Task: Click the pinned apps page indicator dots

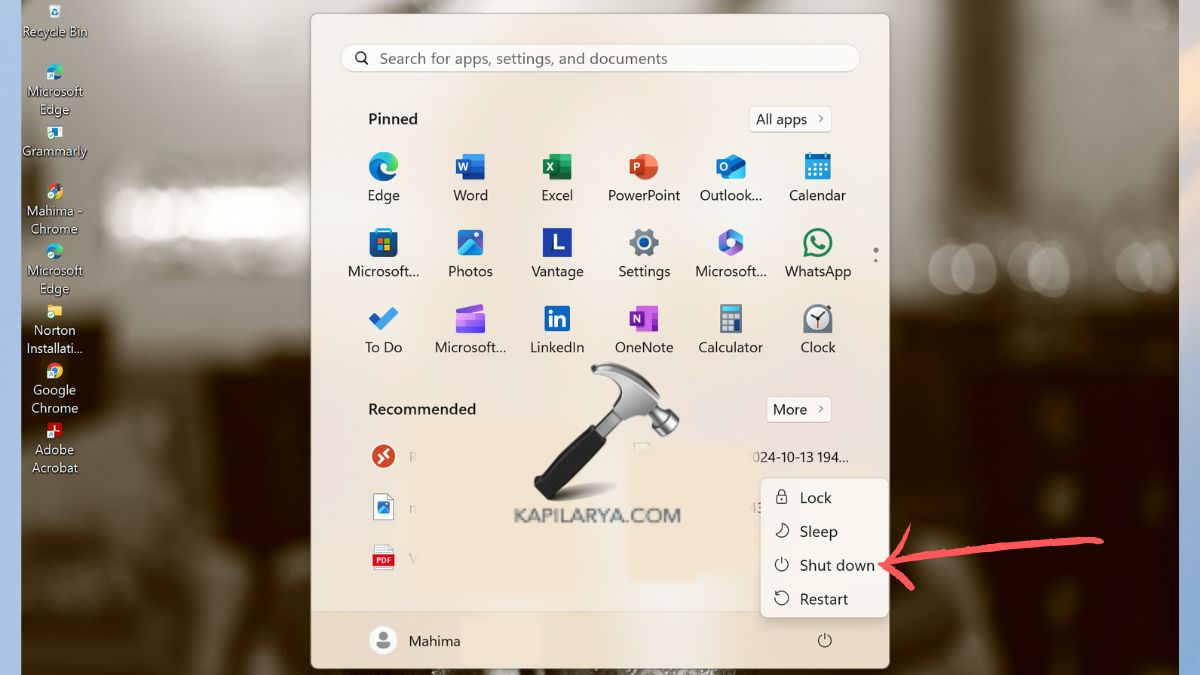Action: pos(876,255)
